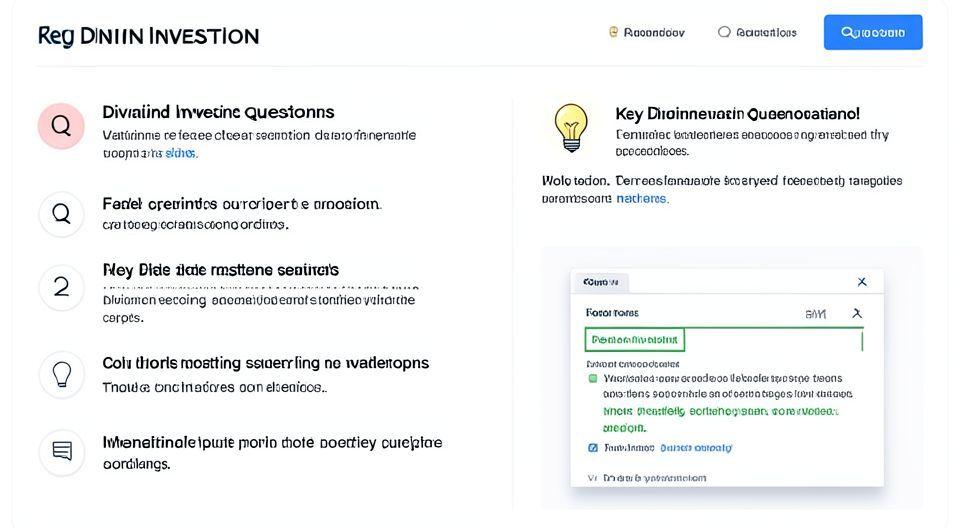Click the blue link beside the blue checkbox

pos(696,448)
